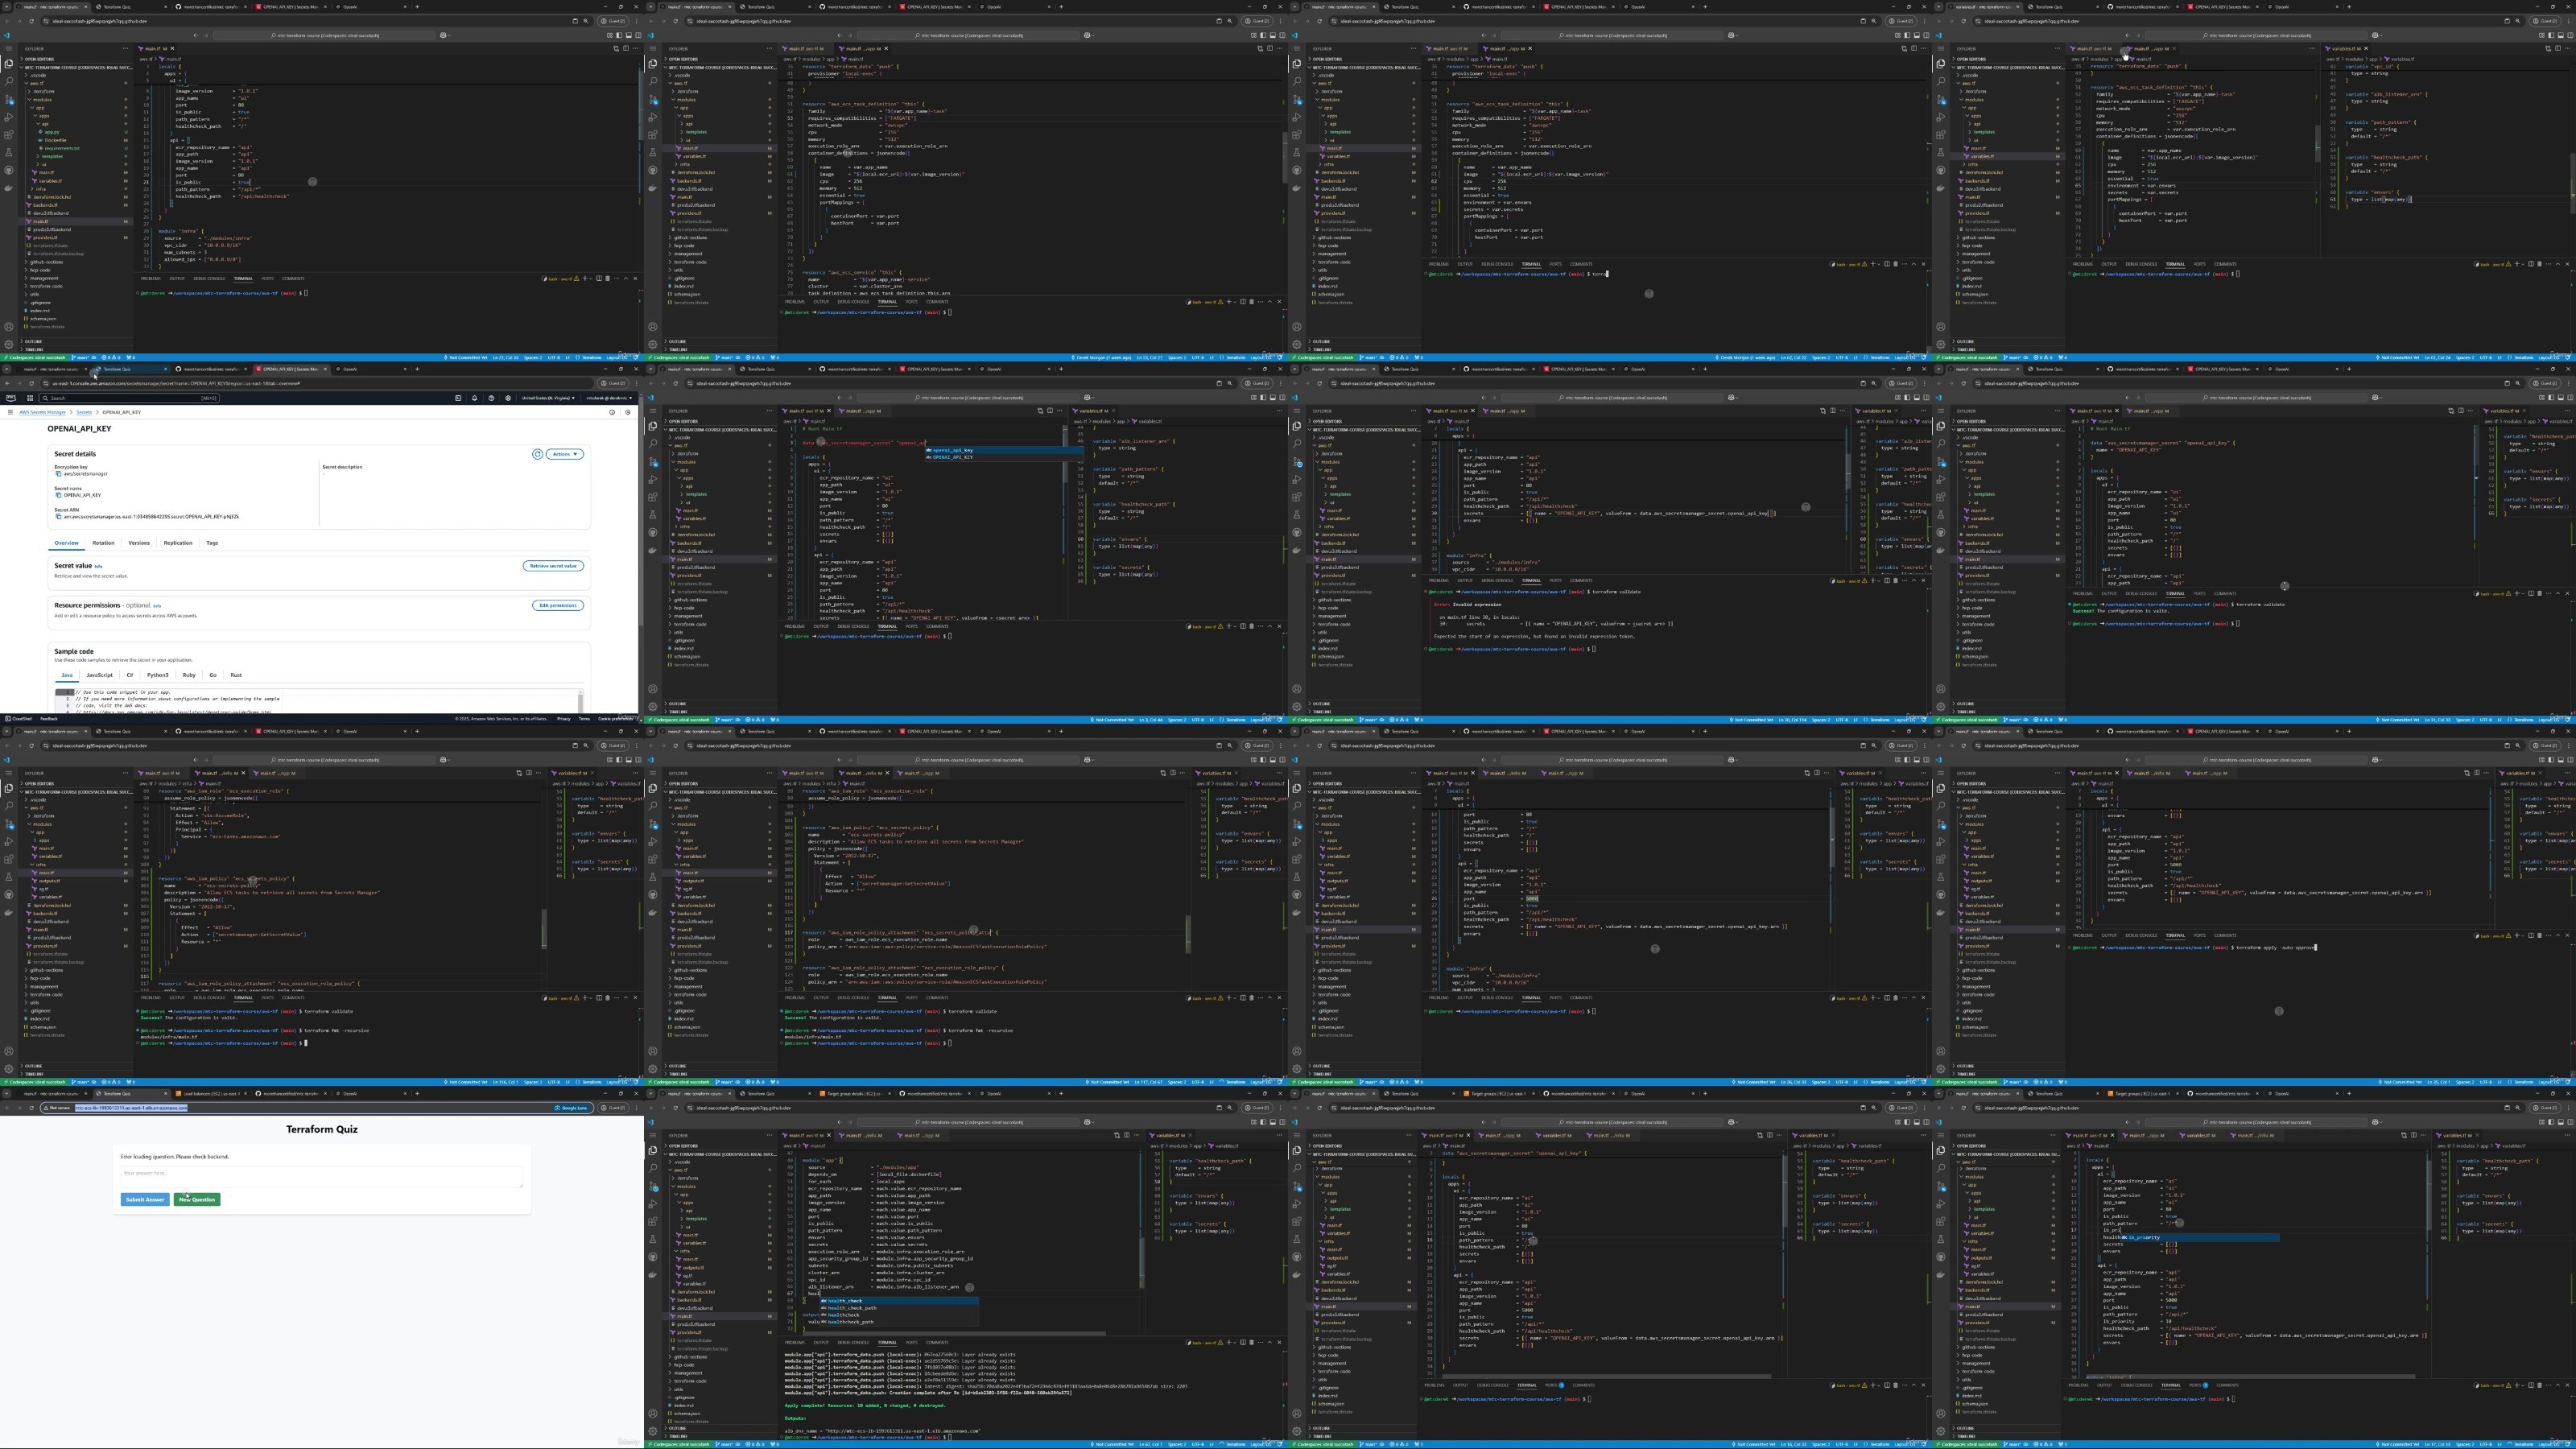Open Run and Debug in top-left VS Code frame
2576x1449 pixels.
9,118
